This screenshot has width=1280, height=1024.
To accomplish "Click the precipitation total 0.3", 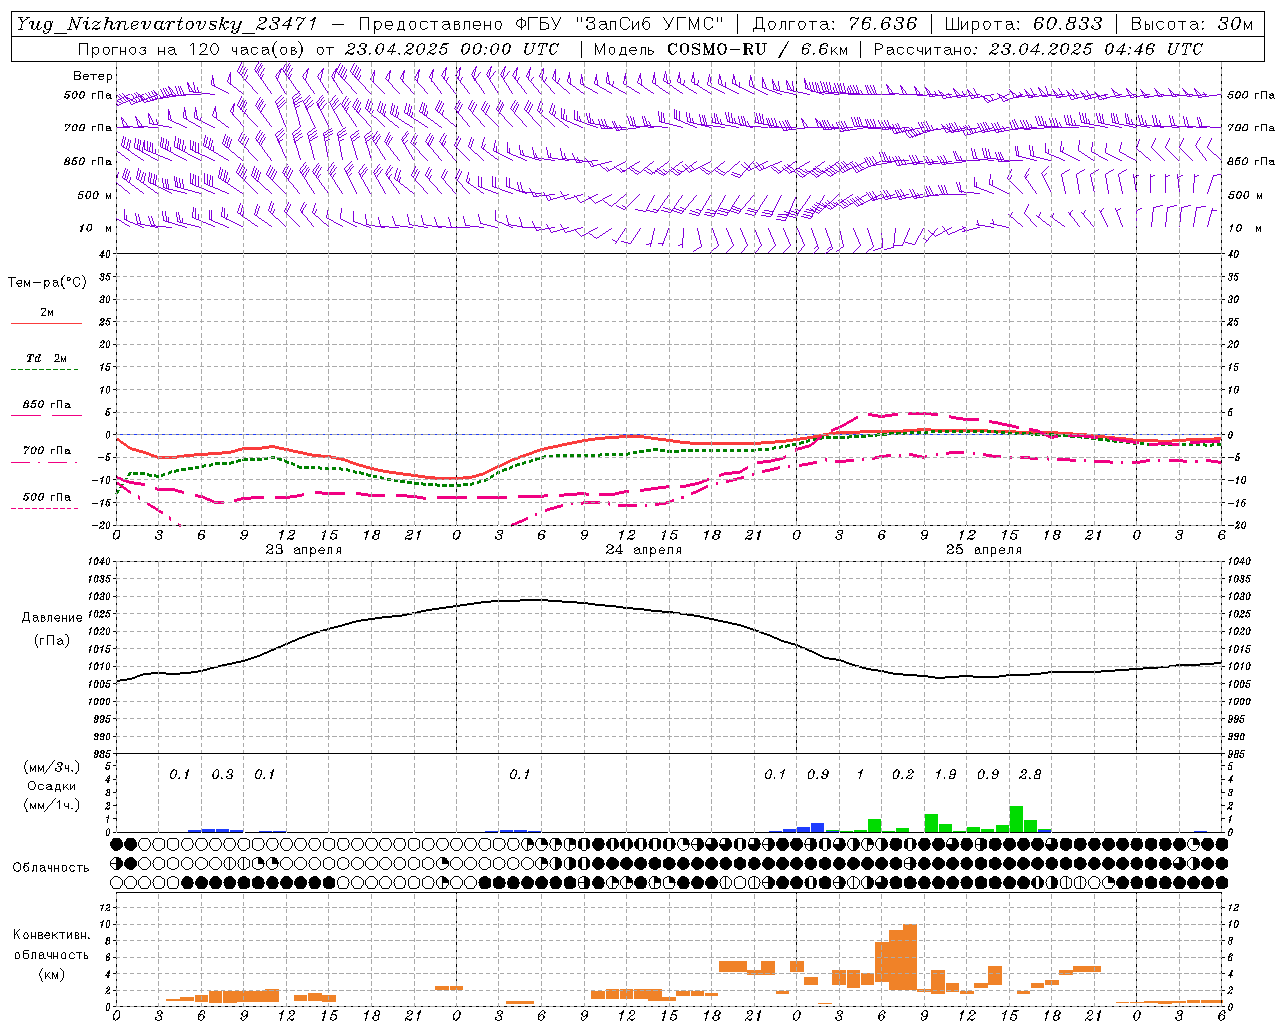I will [x=222, y=774].
